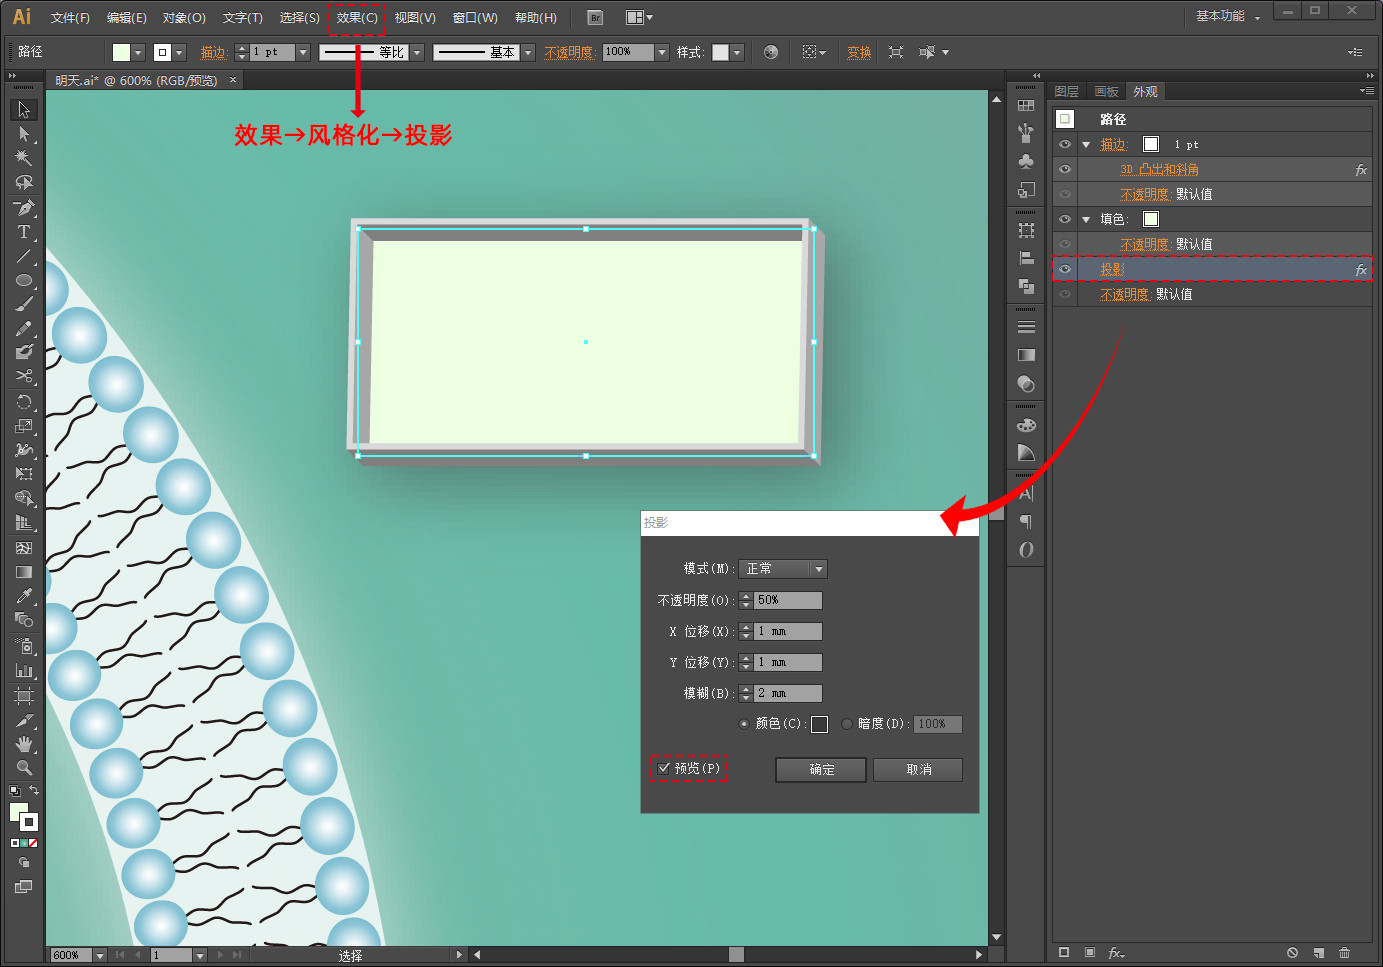Open the Color Guide panel from the dock

pos(1026,453)
